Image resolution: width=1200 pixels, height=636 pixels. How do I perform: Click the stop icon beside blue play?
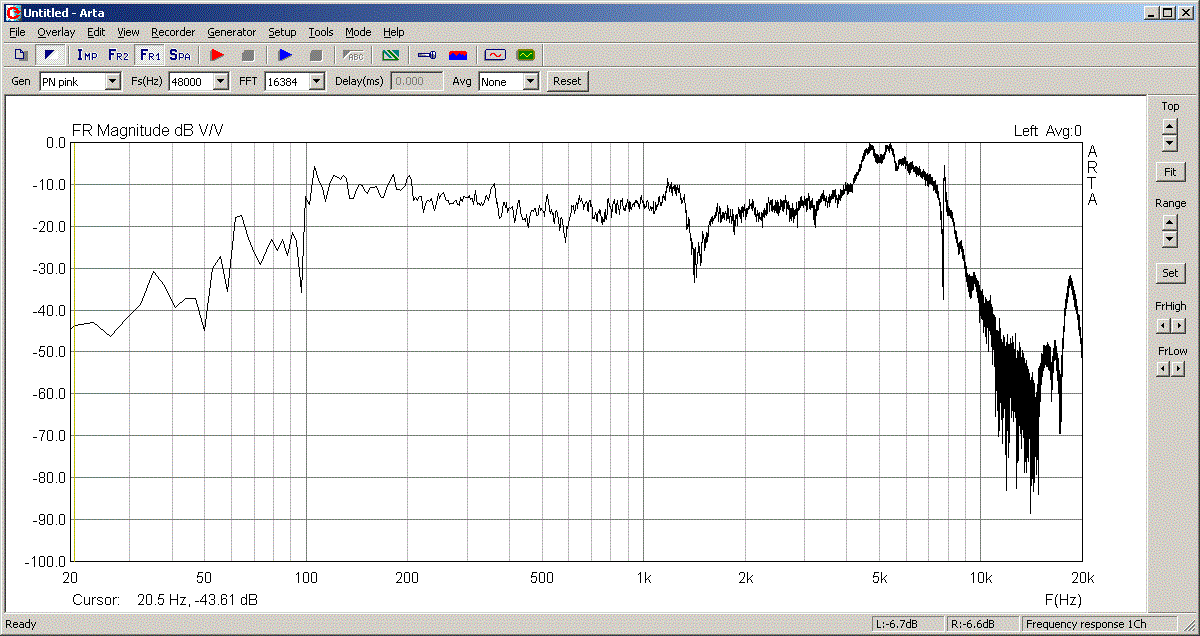pos(316,55)
